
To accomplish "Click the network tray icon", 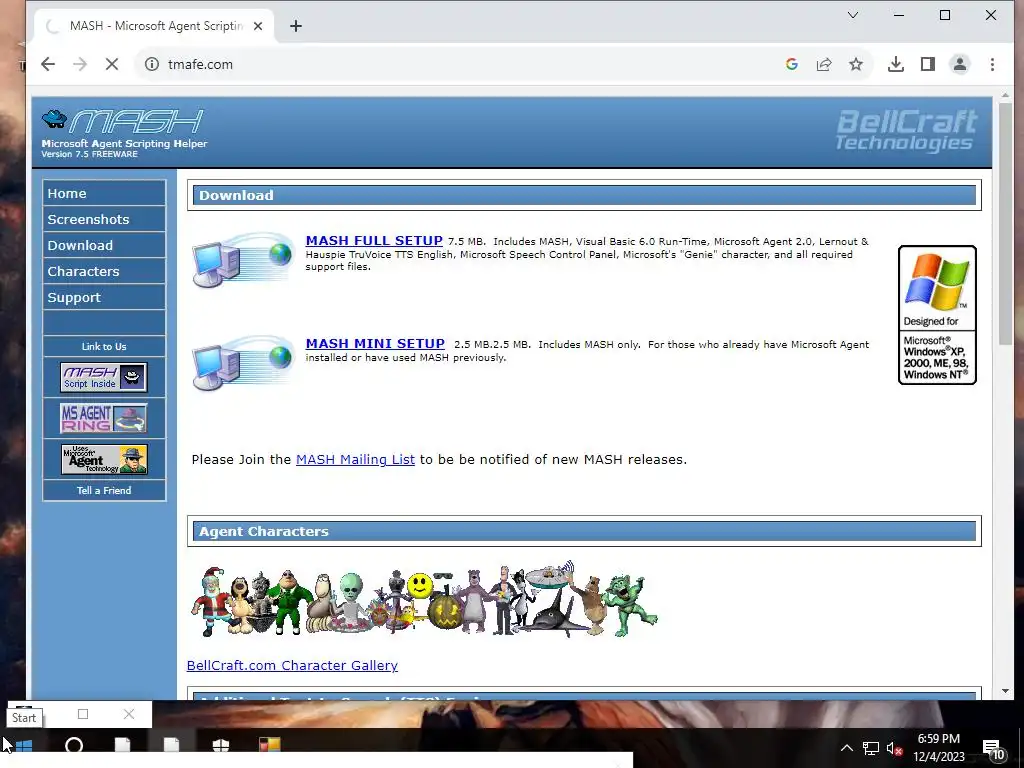I will 871,748.
